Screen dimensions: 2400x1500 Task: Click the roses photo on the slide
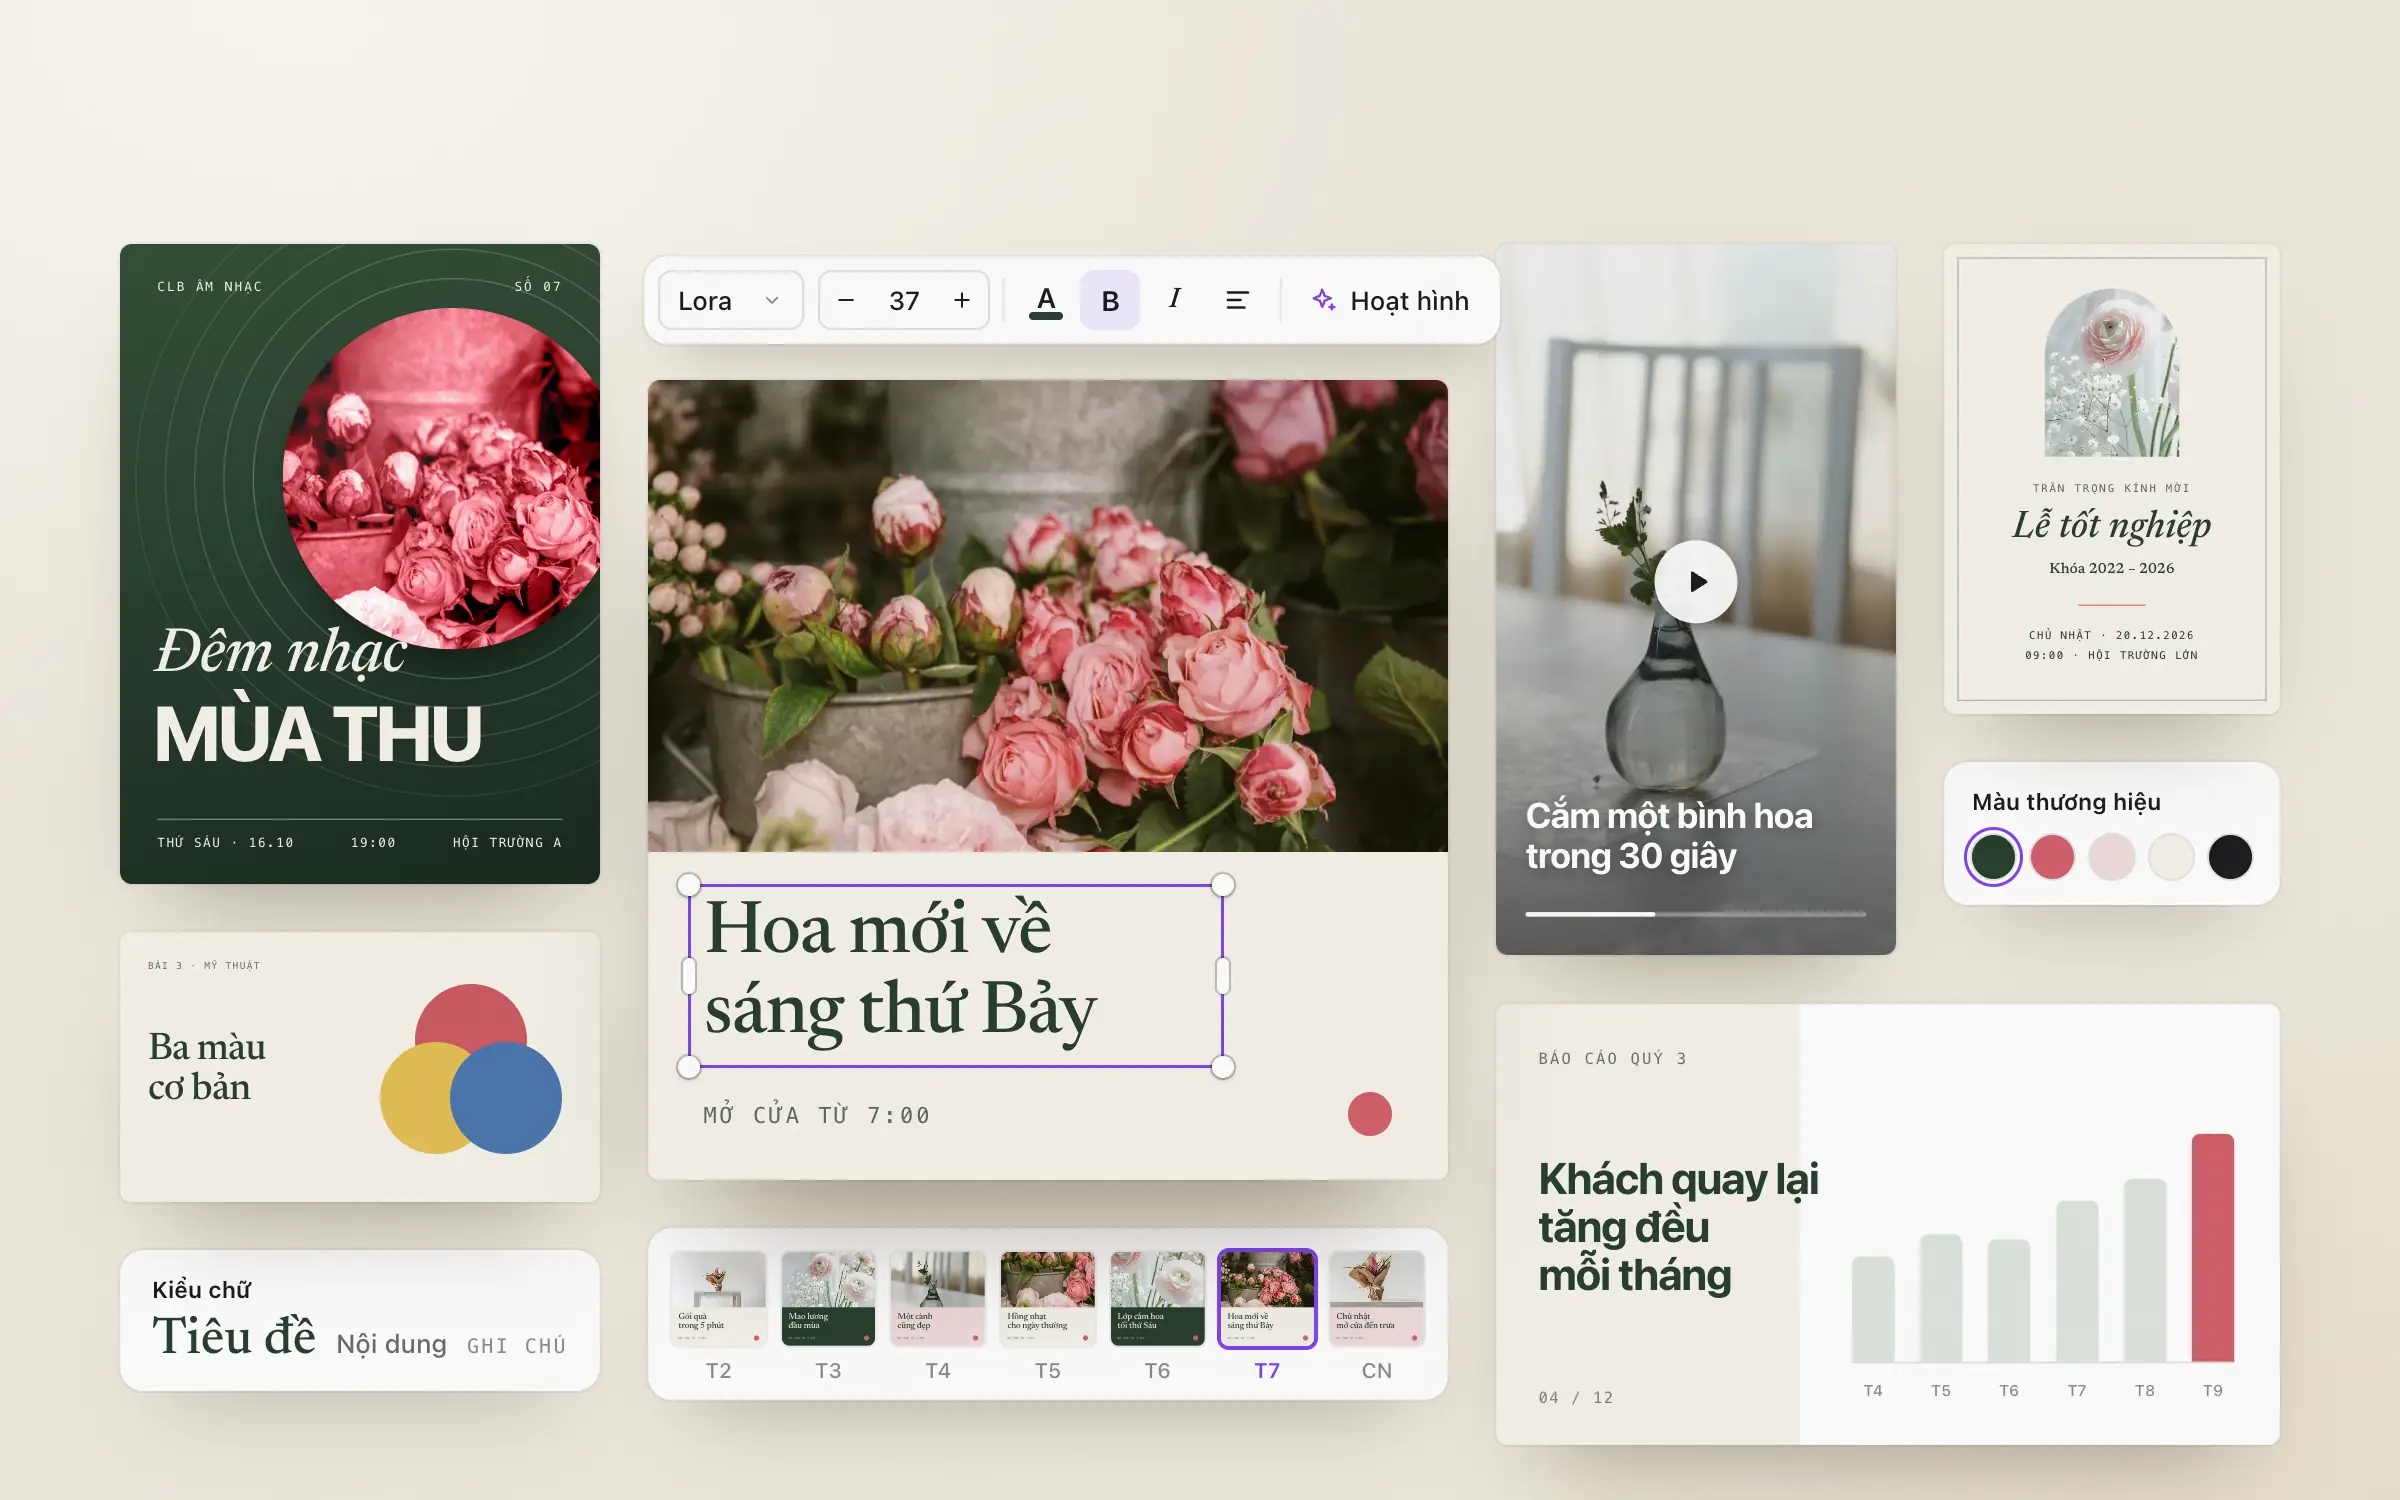pyautogui.click(x=1048, y=616)
